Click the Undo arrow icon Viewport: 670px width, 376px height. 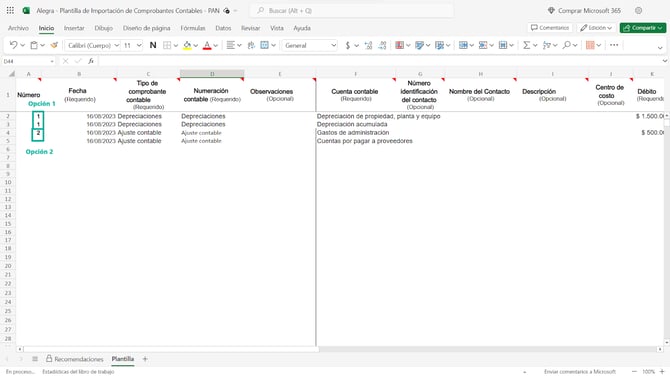13,45
